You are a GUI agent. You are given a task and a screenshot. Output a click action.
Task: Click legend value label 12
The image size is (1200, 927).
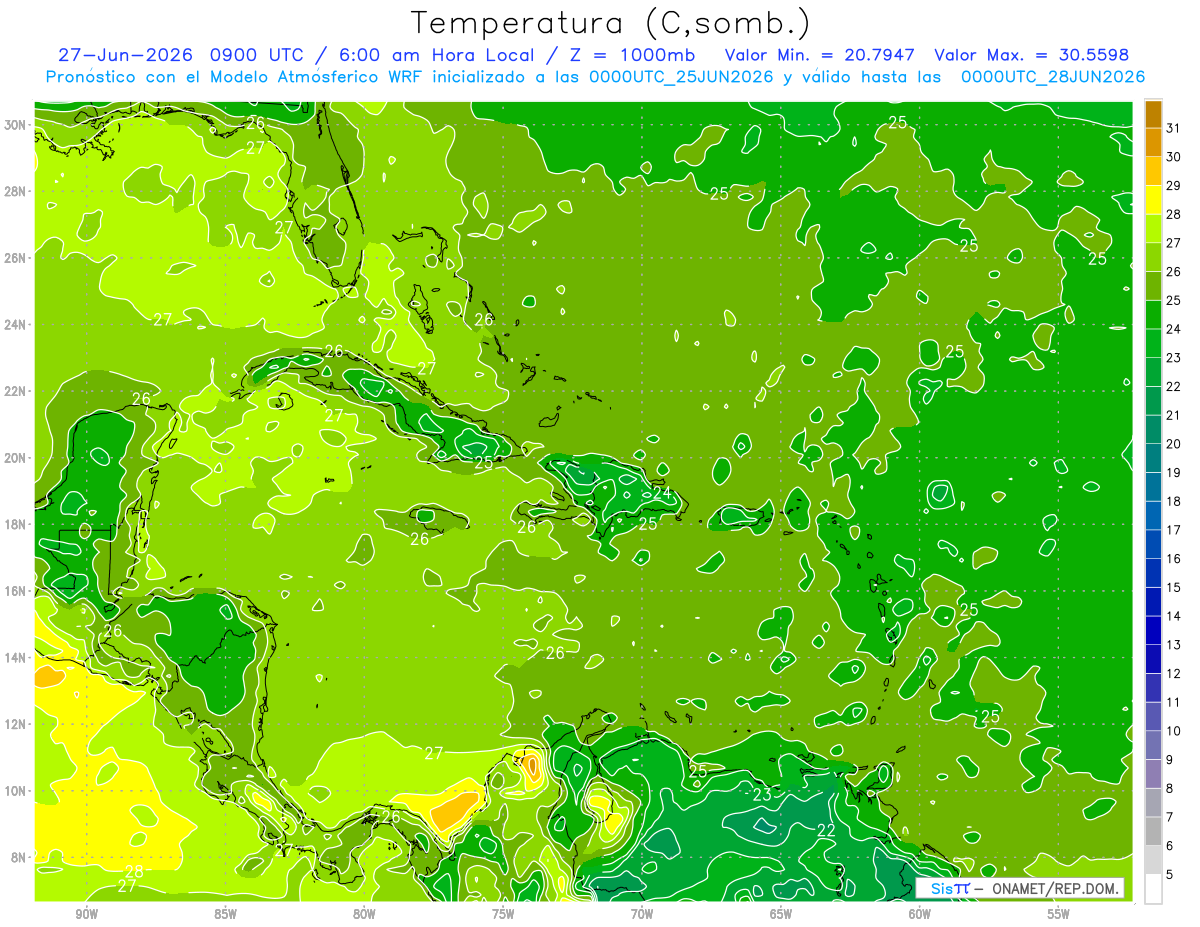[x=1173, y=673]
